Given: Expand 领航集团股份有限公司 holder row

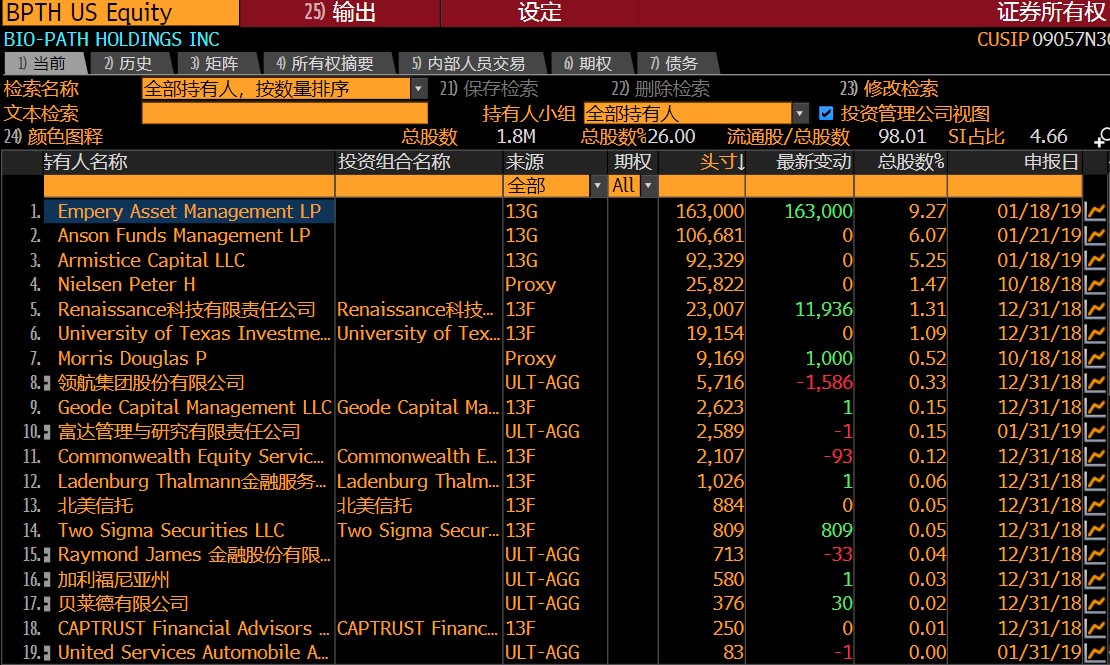Looking at the screenshot, I should (x=47, y=383).
